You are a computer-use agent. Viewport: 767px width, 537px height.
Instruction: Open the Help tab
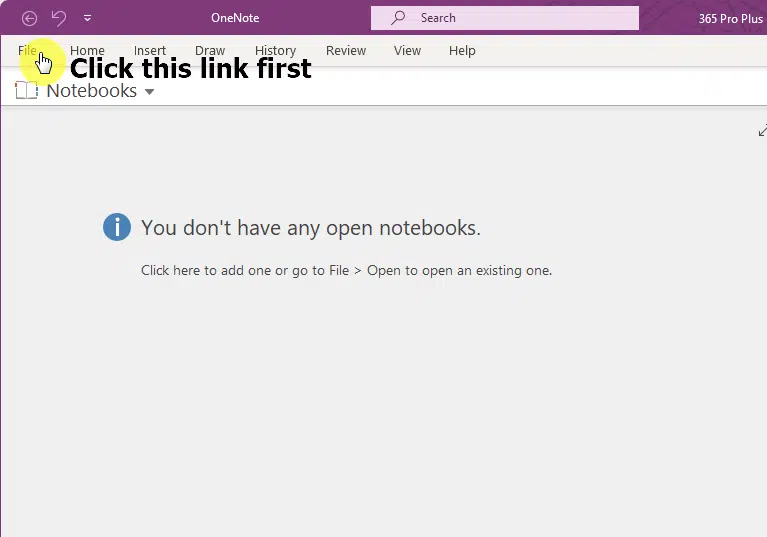[462, 50]
